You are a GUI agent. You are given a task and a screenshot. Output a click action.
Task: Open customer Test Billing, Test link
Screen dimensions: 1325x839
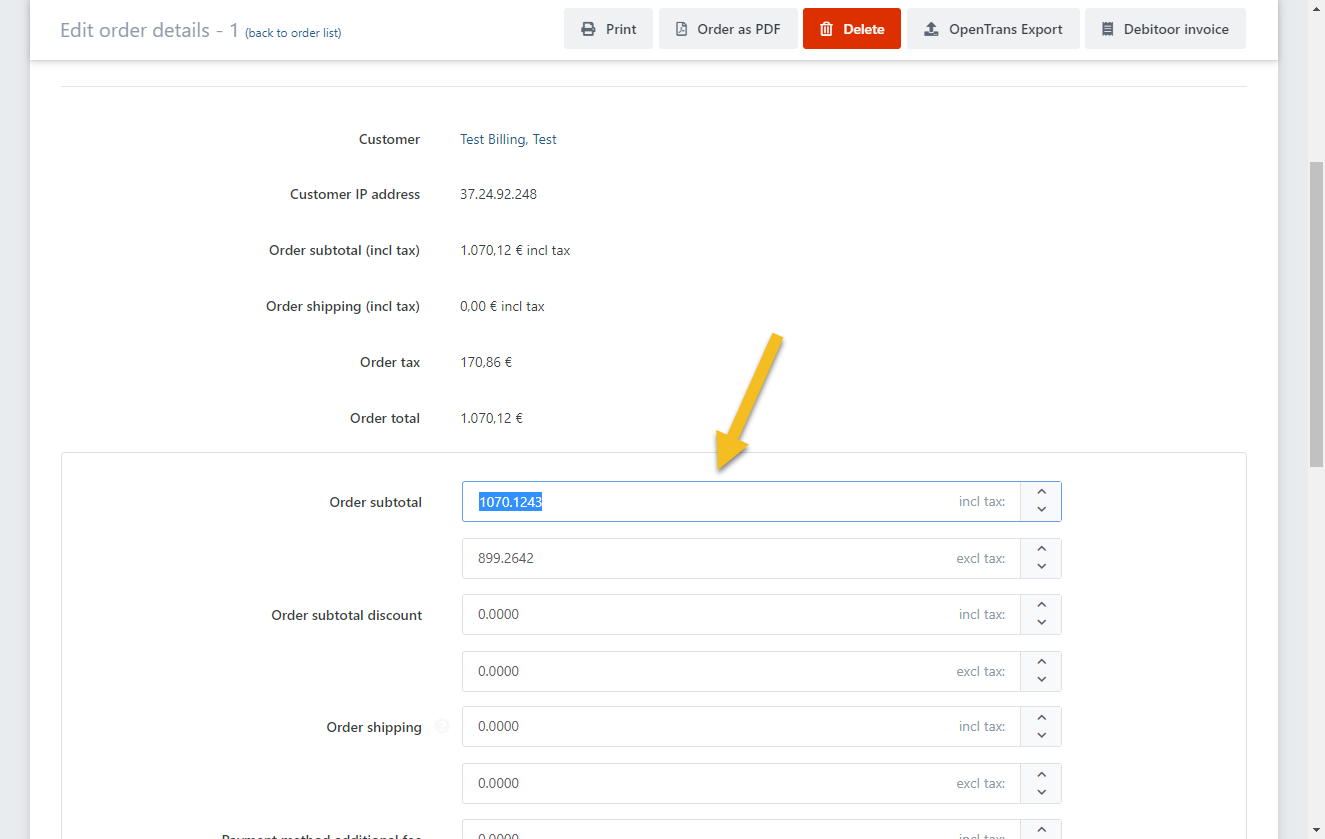click(x=508, y=139)
